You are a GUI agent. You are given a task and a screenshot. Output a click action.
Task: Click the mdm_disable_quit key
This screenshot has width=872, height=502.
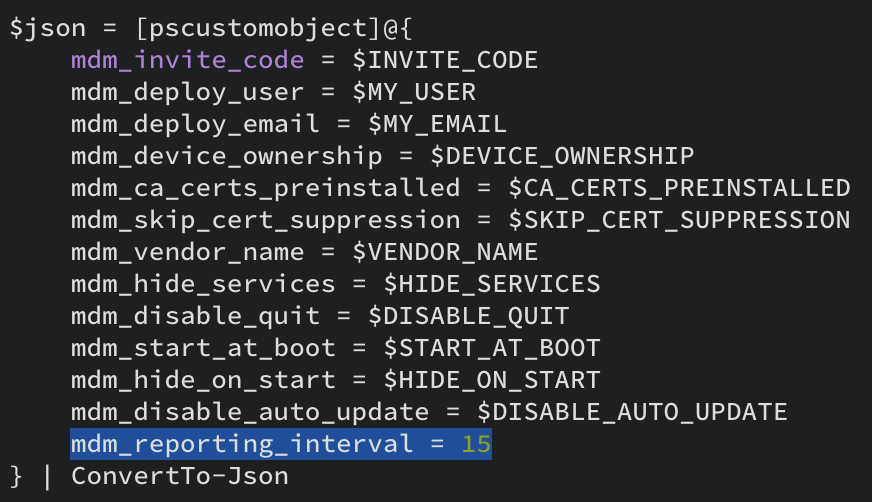click(x=195, y=316)
